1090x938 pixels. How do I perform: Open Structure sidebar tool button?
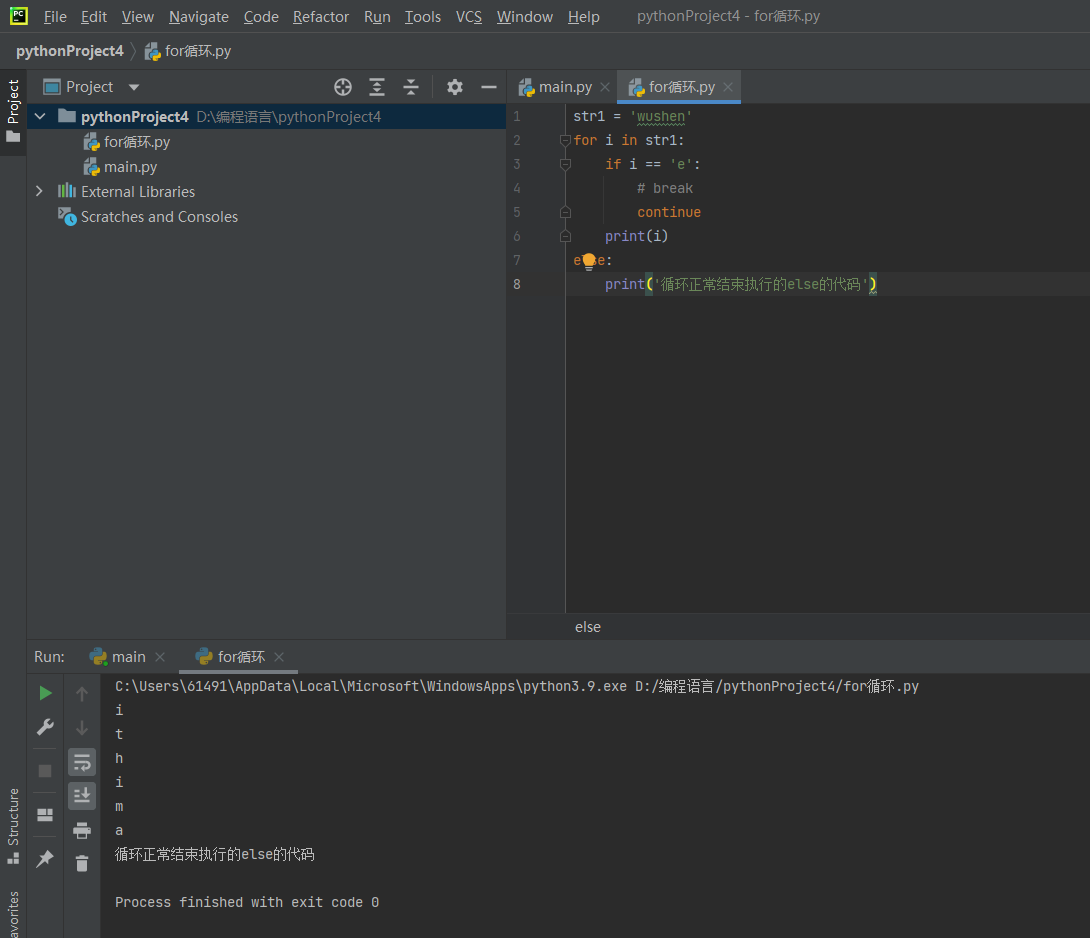(13, 826)
